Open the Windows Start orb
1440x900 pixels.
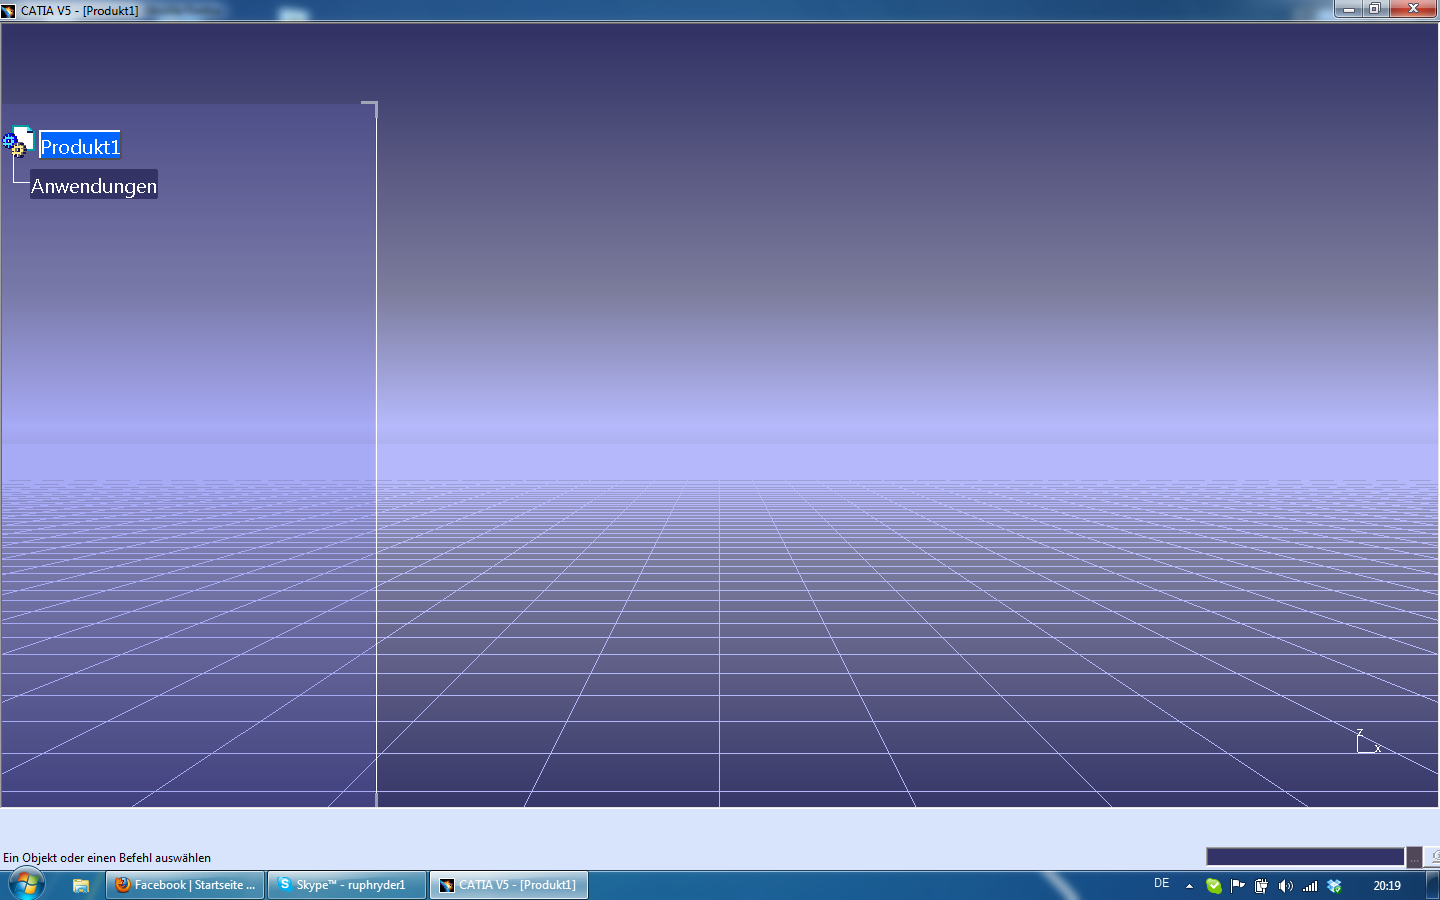(27, 885)
